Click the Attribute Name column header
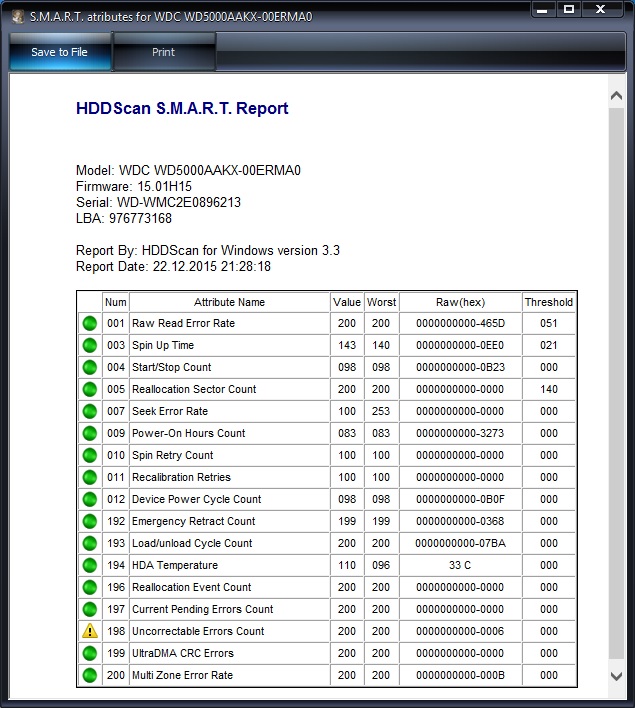 click(229, 302)
